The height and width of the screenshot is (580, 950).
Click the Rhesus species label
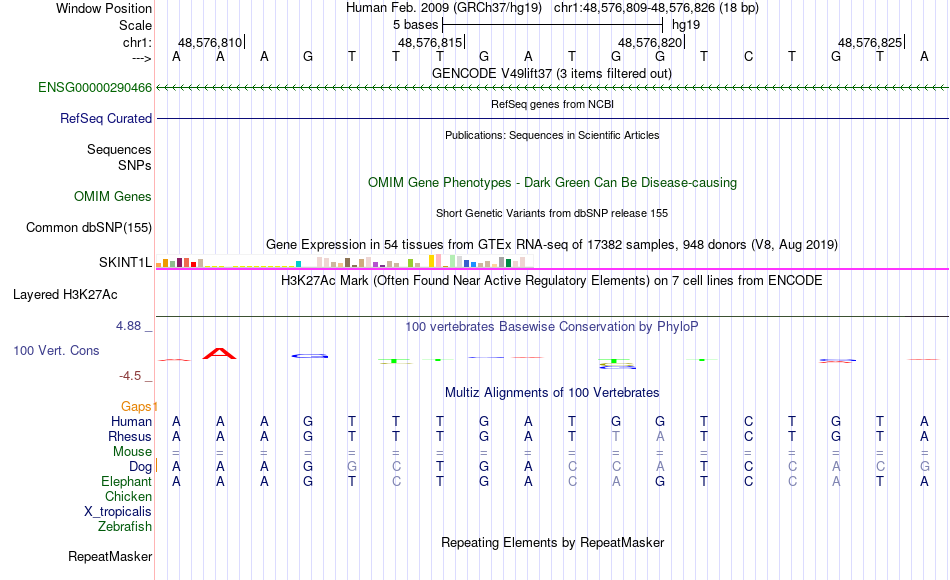point(130,436)
